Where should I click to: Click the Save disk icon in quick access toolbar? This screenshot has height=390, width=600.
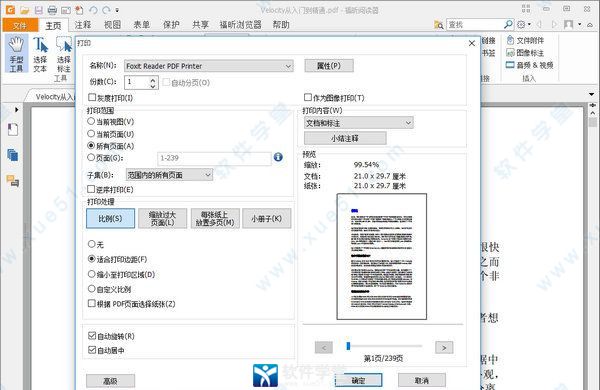[39, 10]
